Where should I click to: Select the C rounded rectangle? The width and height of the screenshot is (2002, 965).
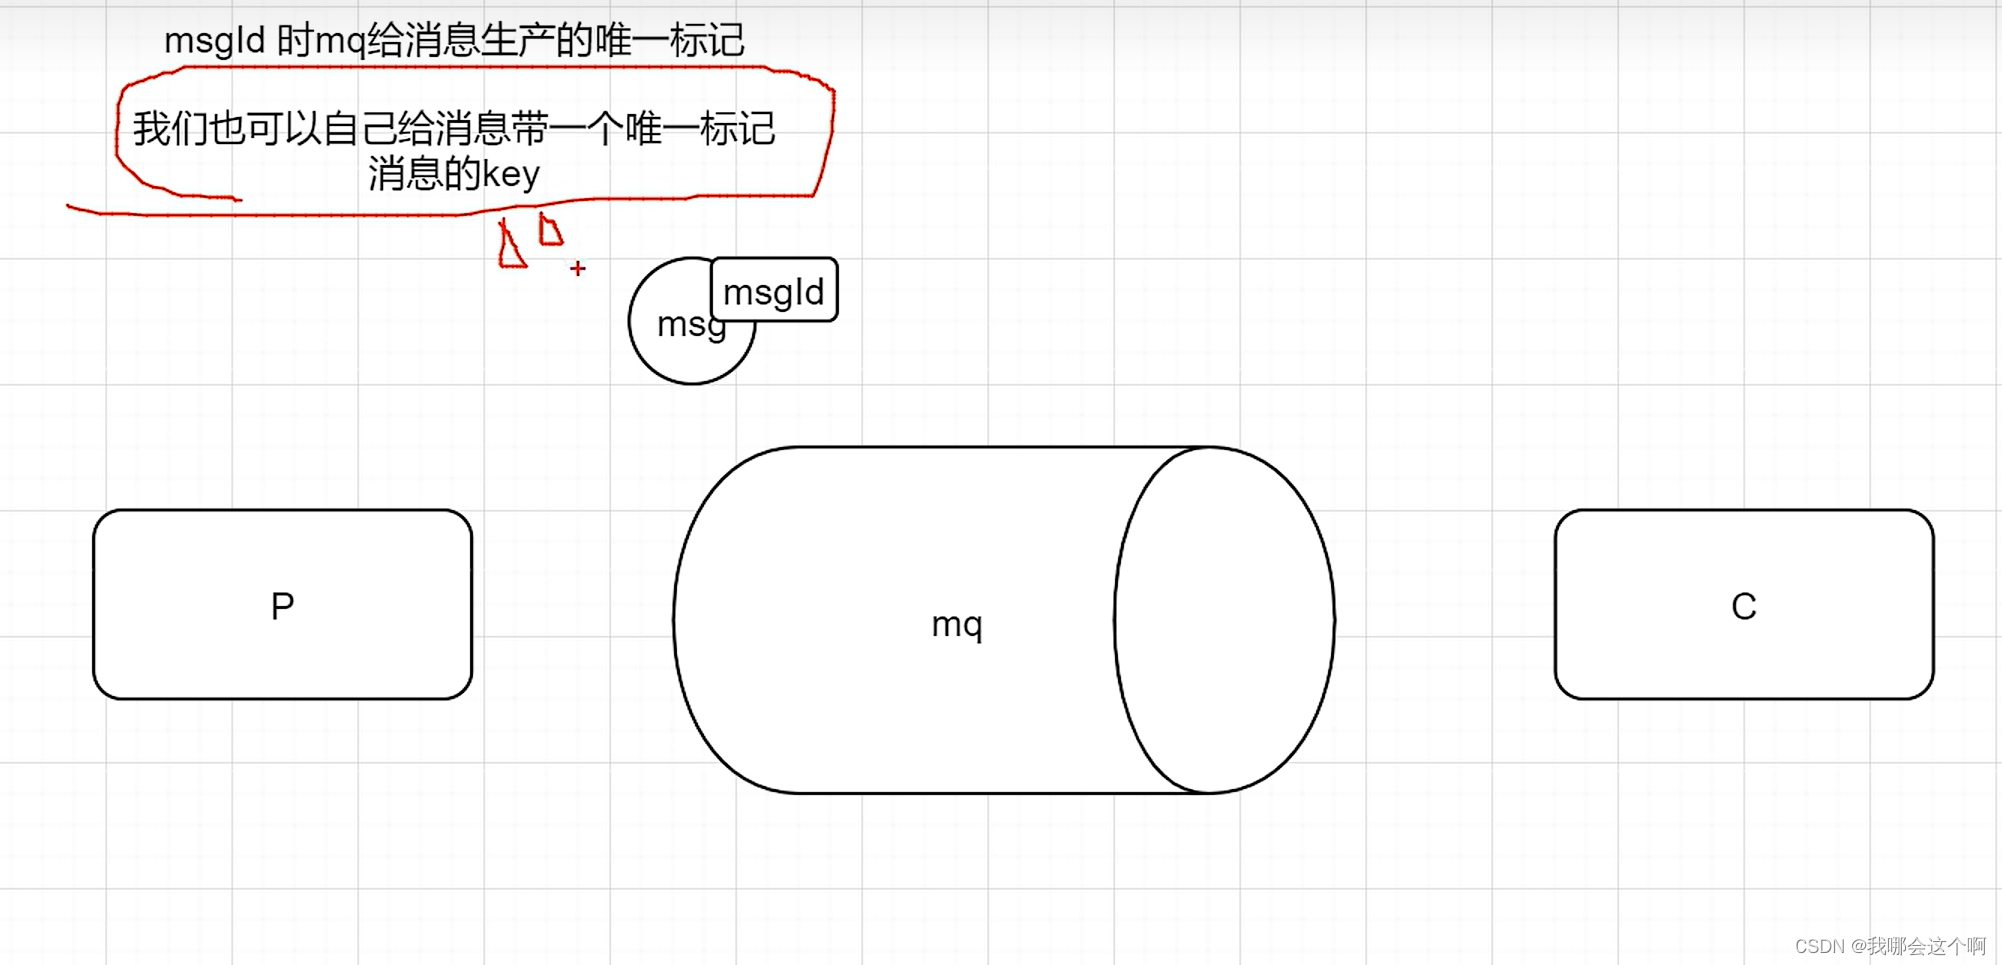(x=1743, y=604)
